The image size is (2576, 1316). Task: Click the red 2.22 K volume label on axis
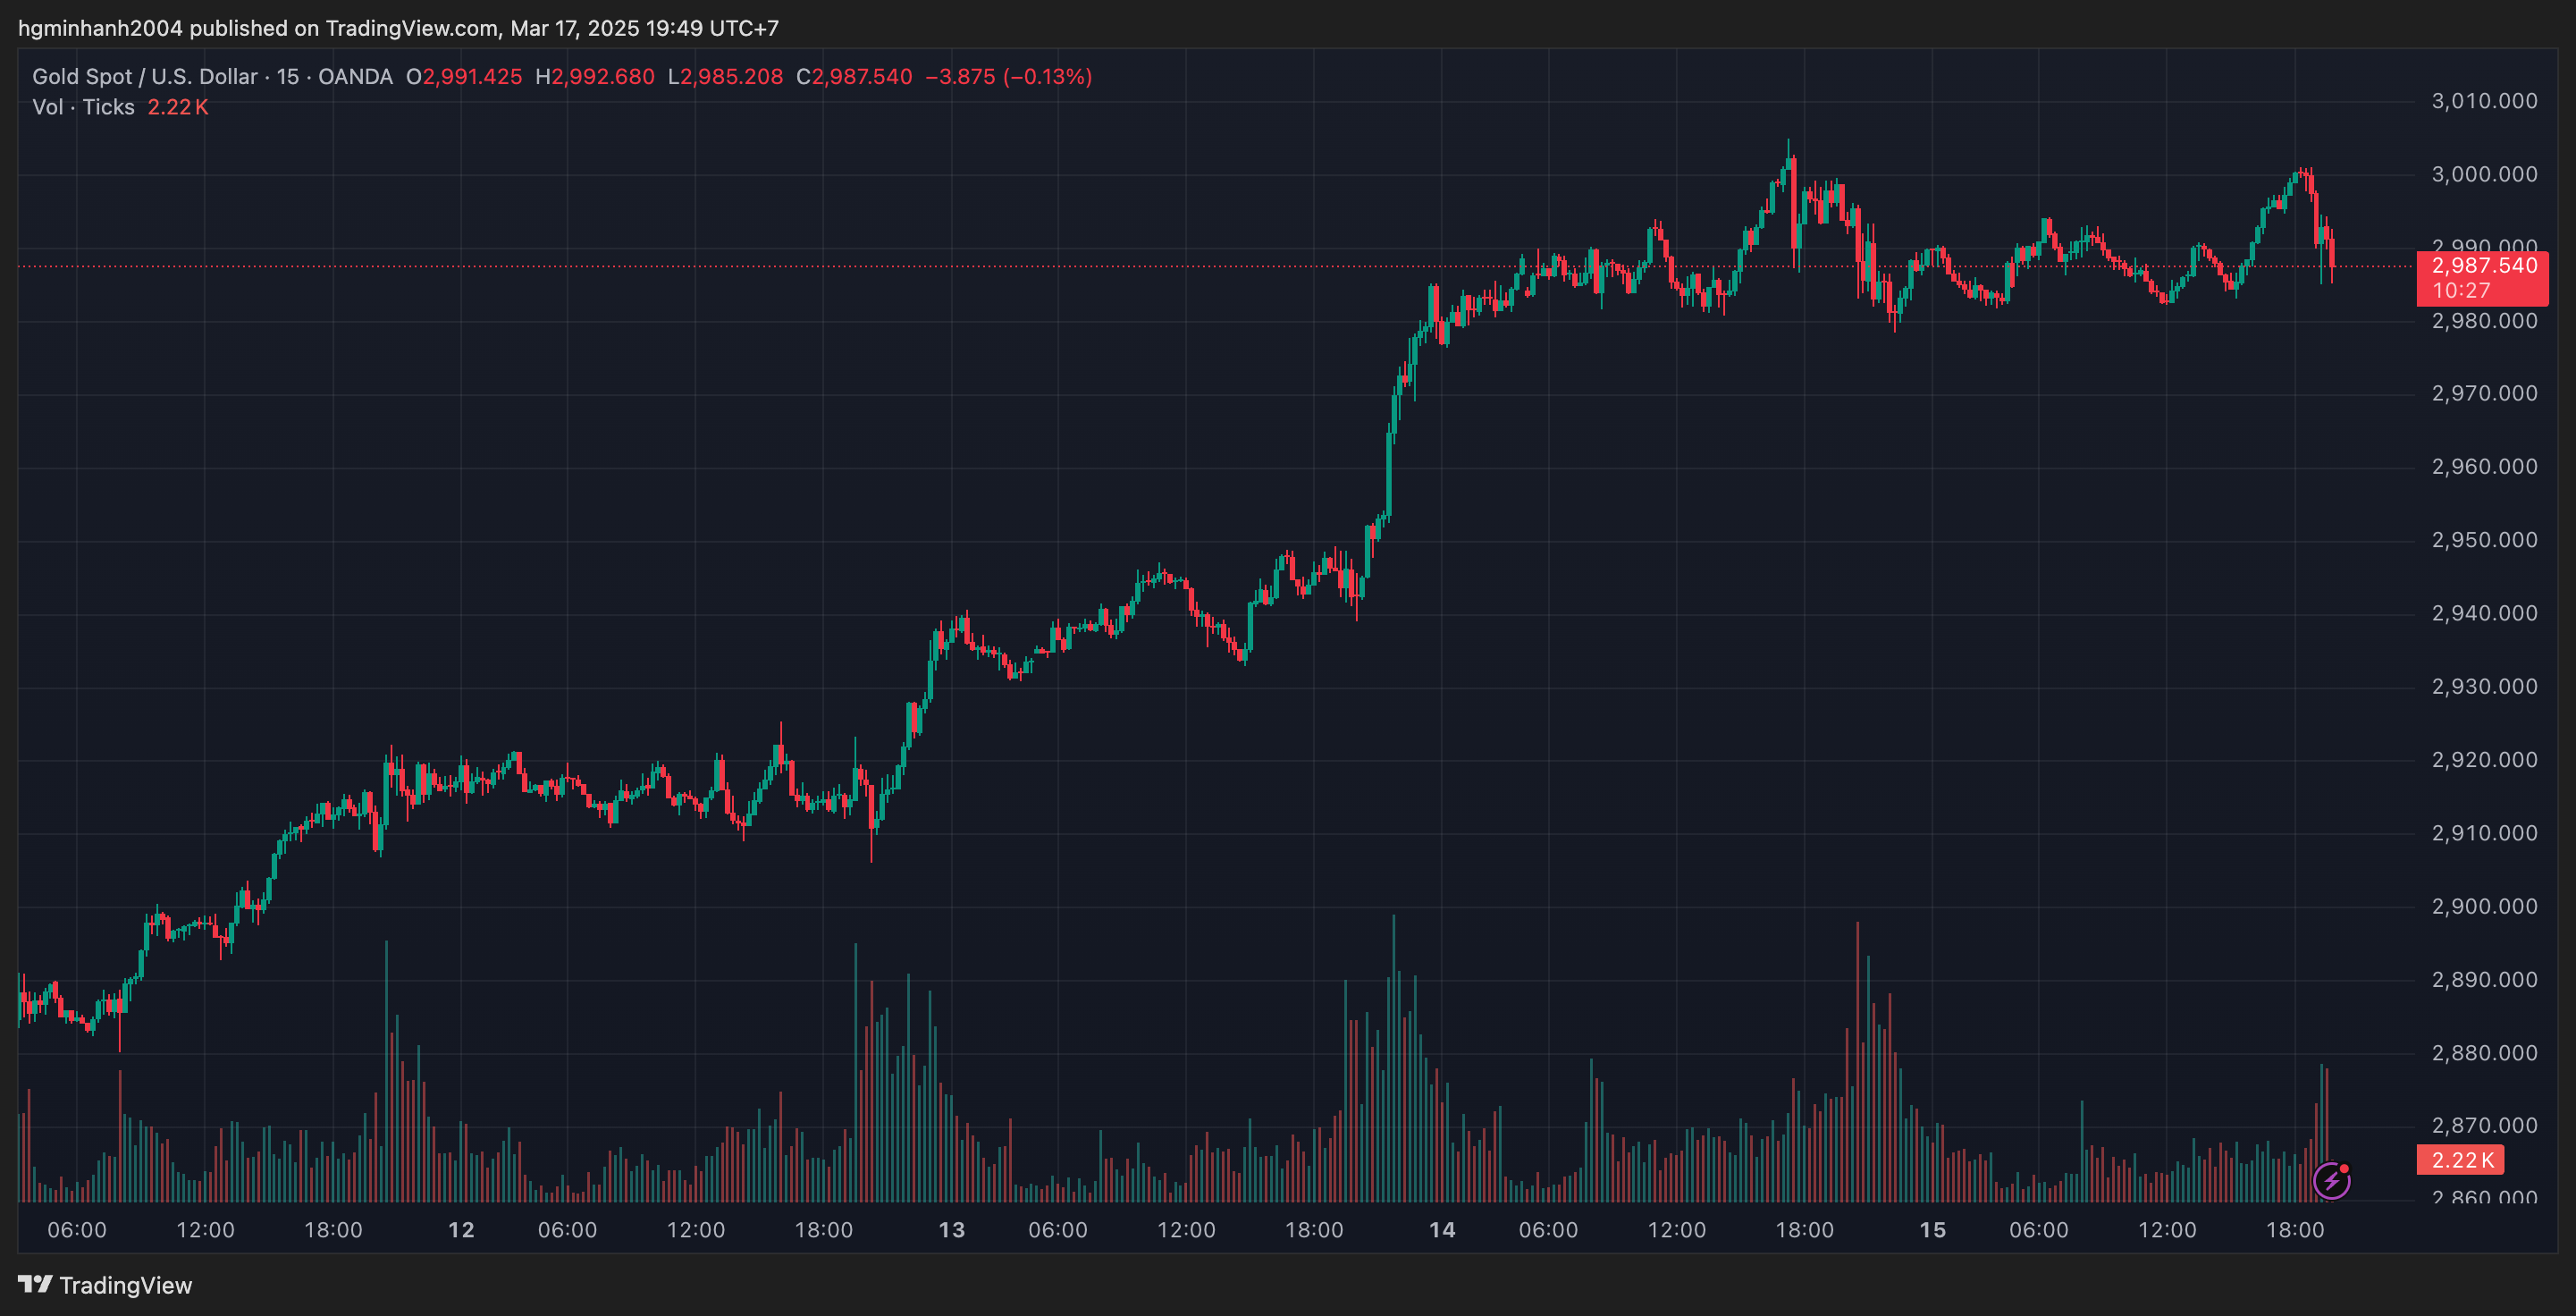pyautogui.click(x=2460, y=1160)
